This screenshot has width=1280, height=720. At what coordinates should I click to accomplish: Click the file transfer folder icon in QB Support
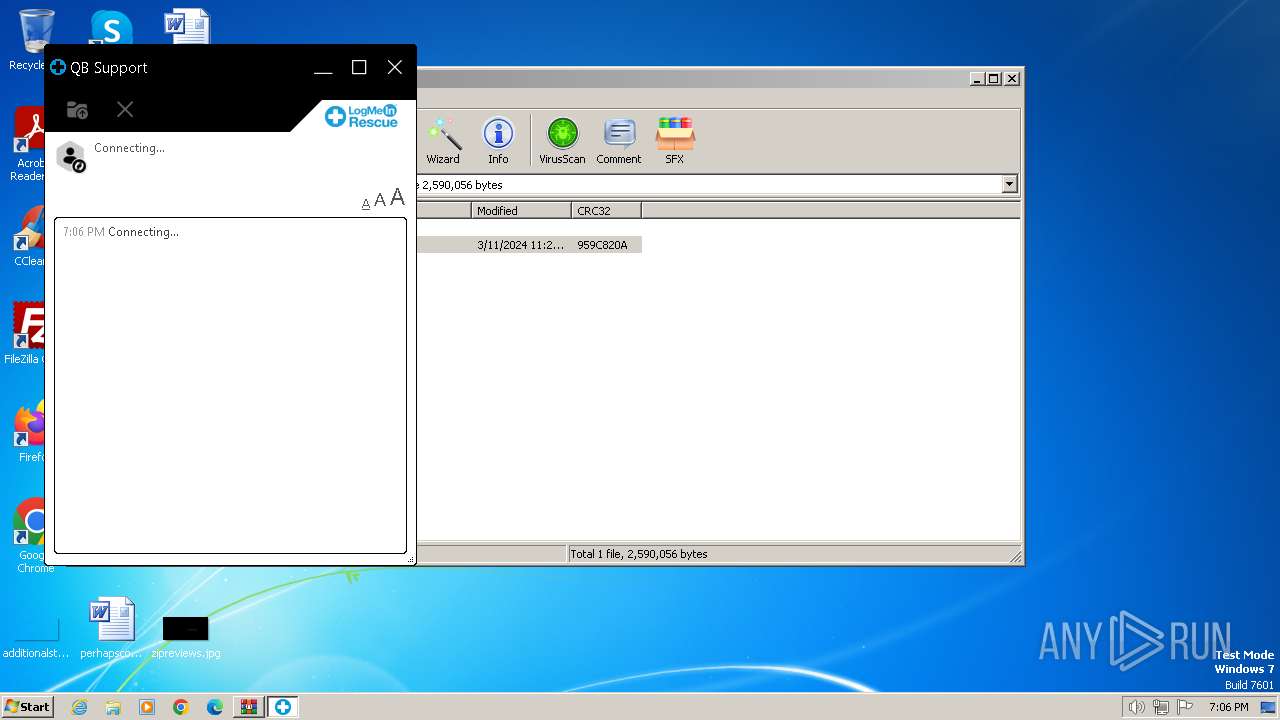coord(77,110)
